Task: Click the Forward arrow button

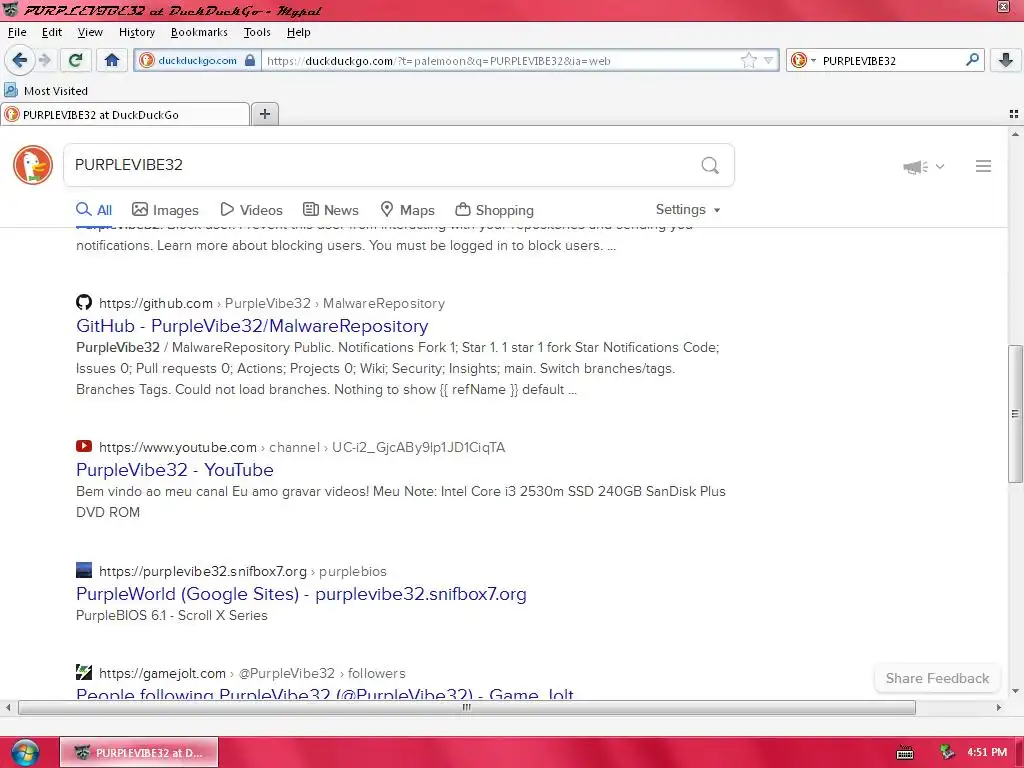Action: pos(45,60)
